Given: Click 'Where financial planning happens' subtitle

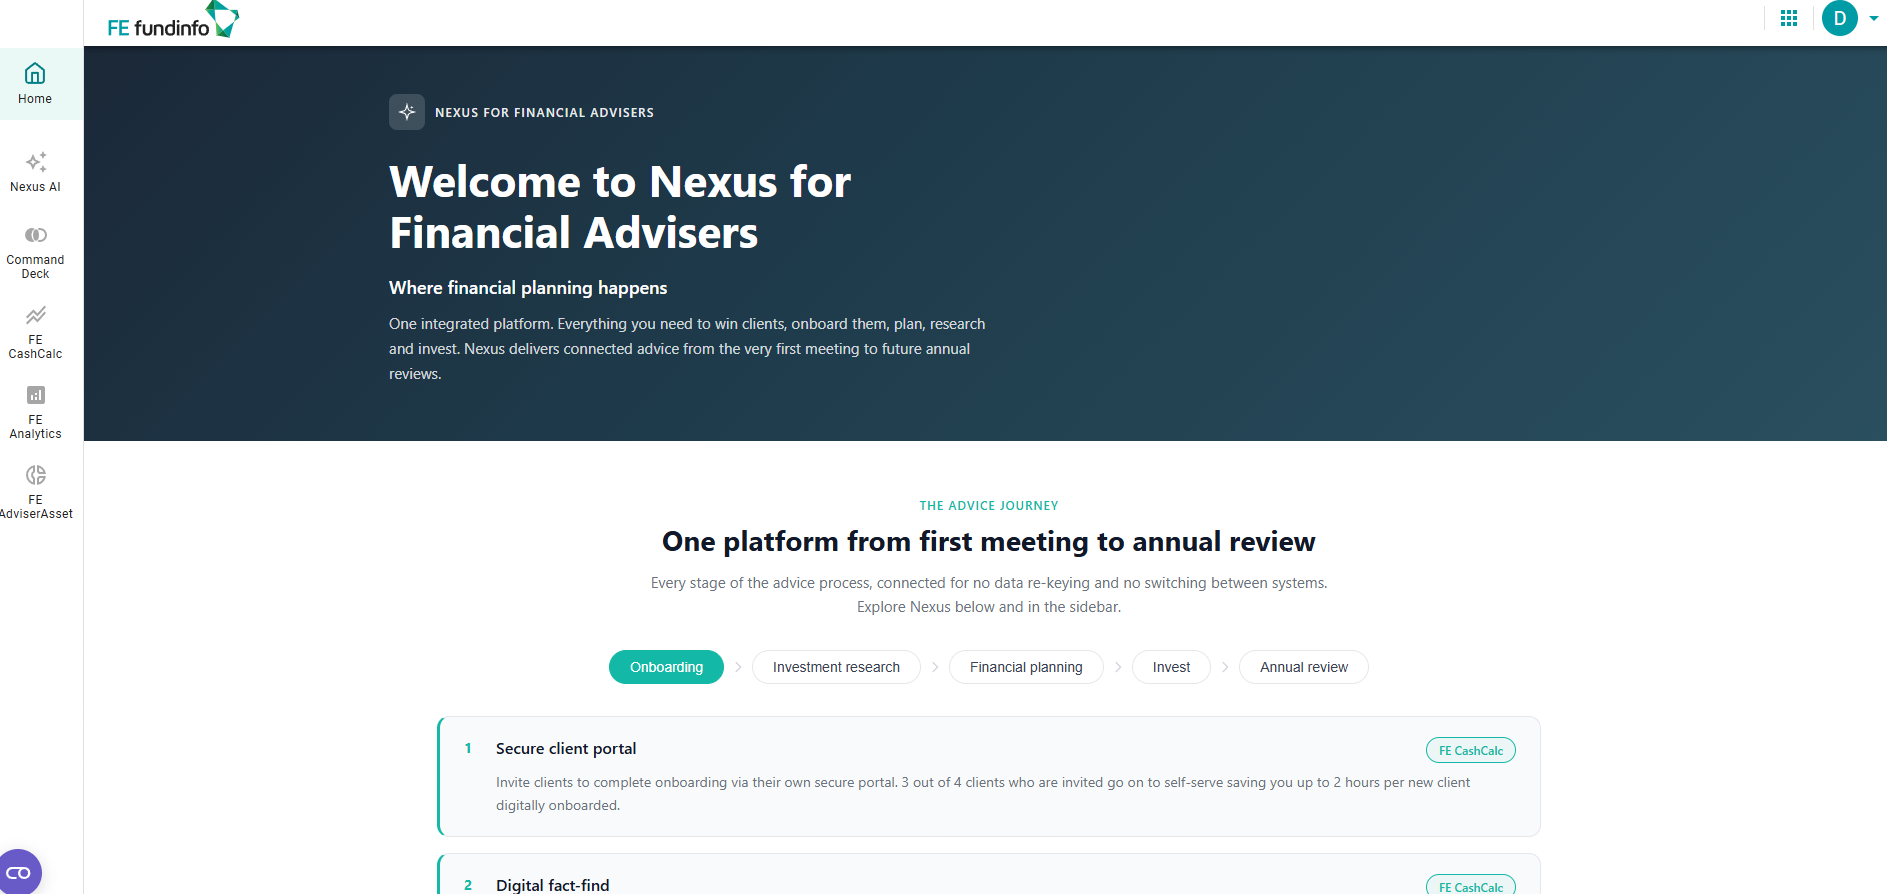Looking at the screenshot, I should click(x=528, y=288).
